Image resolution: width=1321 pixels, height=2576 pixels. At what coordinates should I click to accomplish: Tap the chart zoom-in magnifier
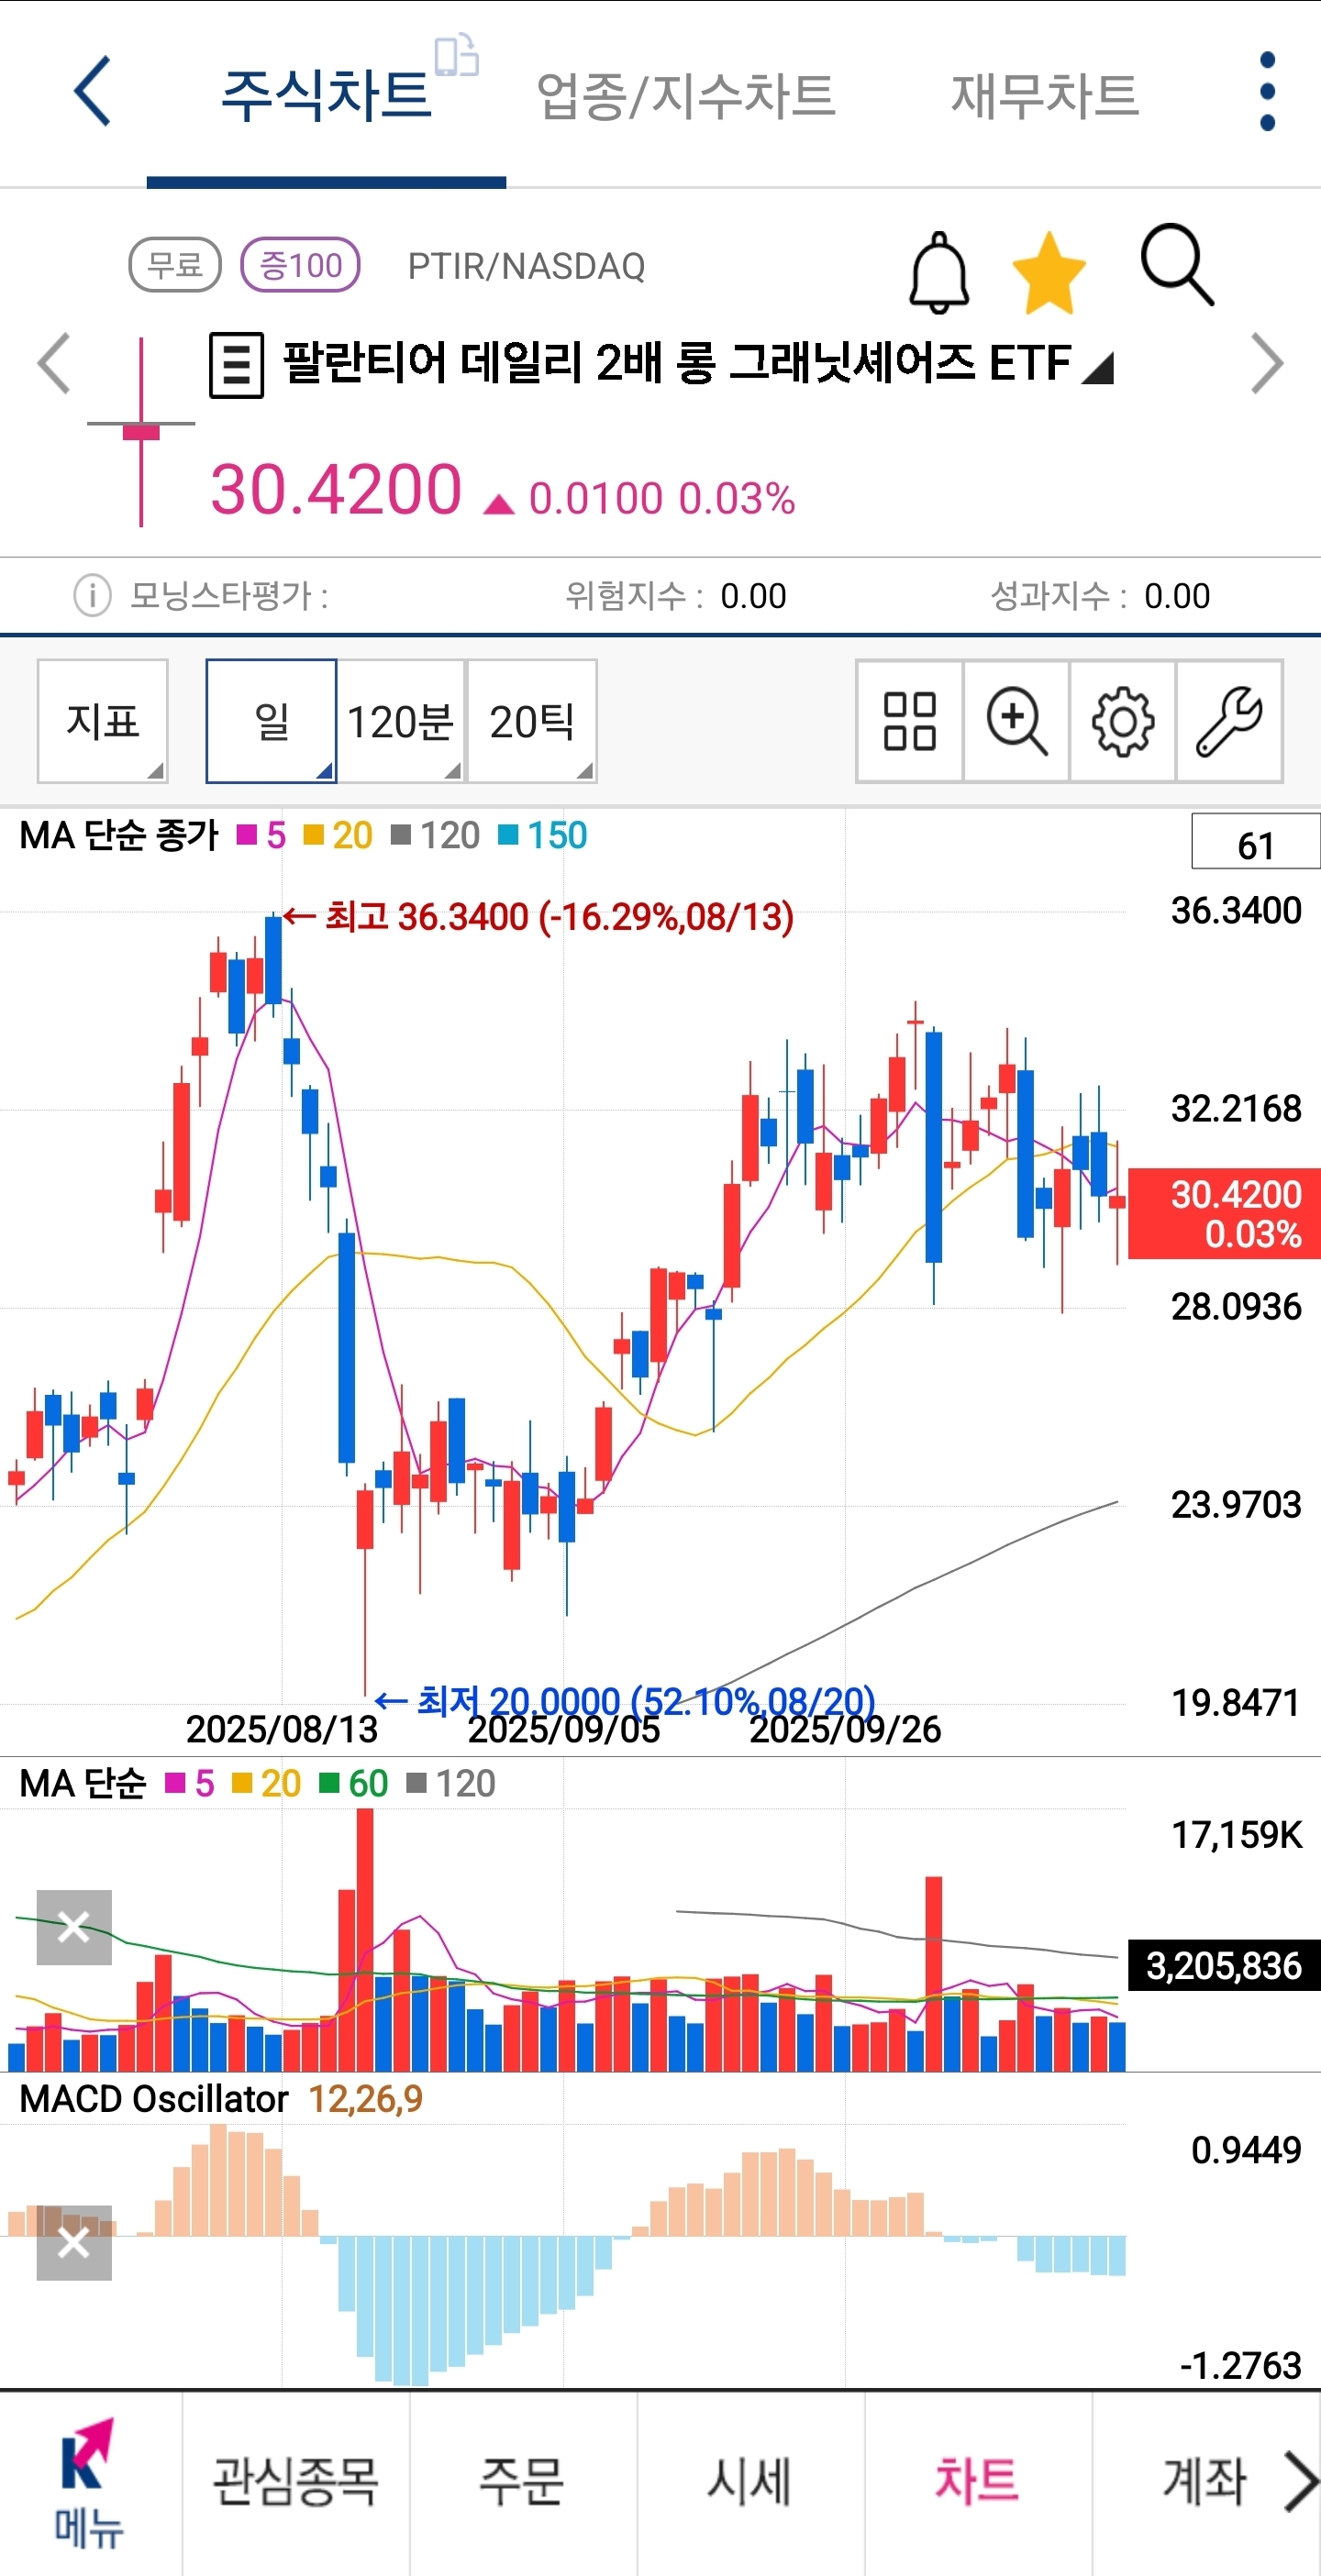point(1016,721)
